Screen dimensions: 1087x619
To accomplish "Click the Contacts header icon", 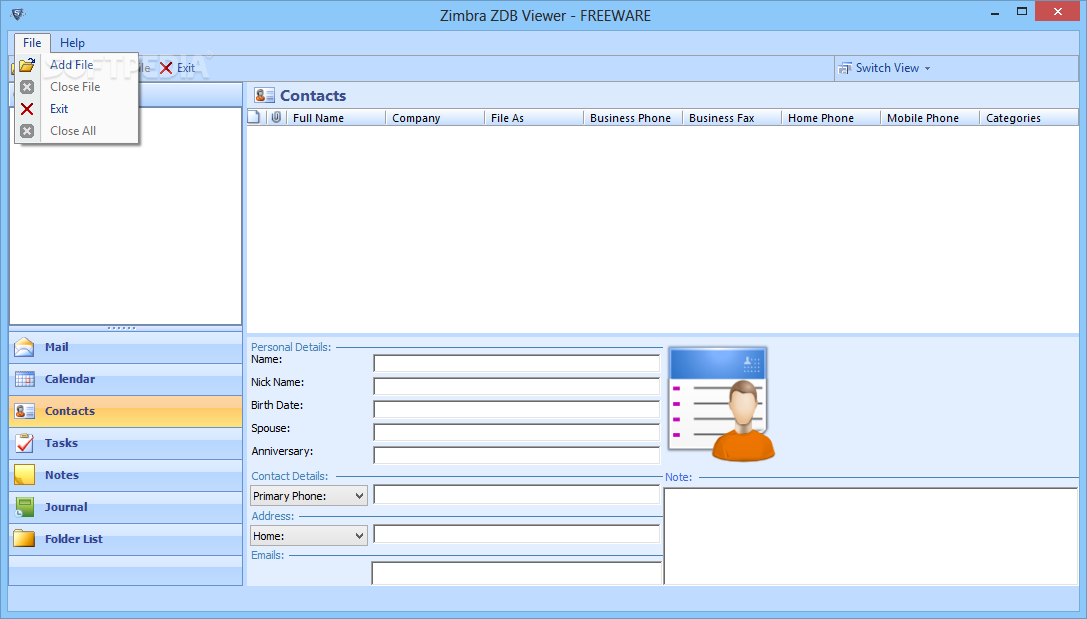I will point(264,96).
